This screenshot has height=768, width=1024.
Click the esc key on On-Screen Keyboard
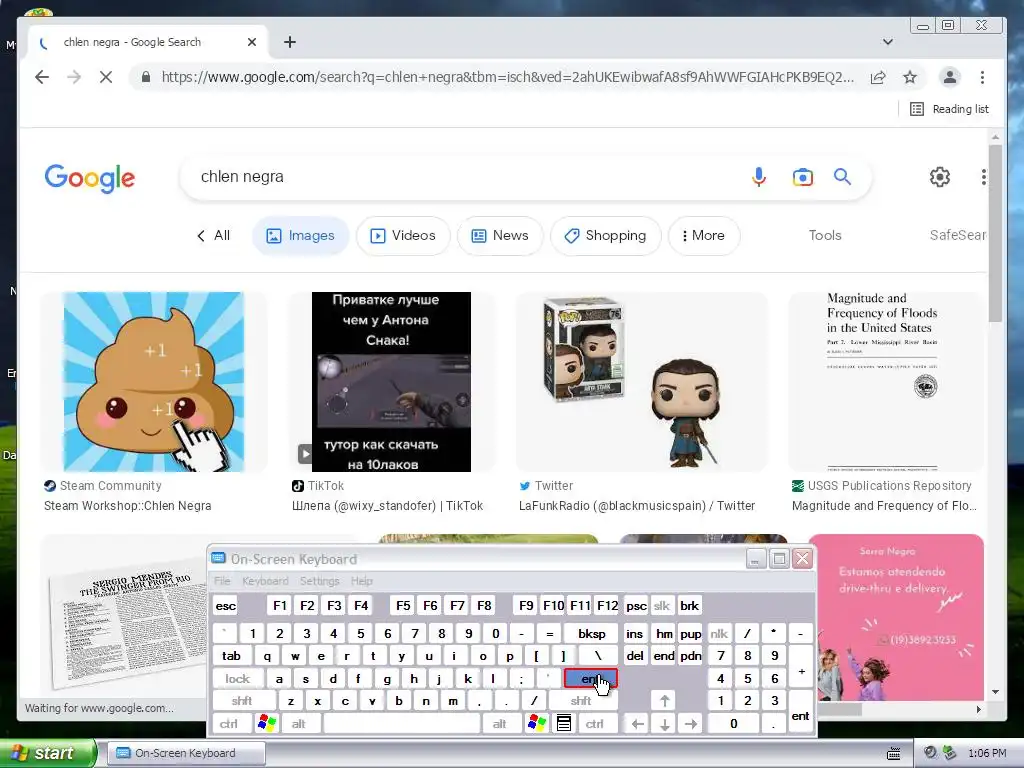click(x=225, y=606)
